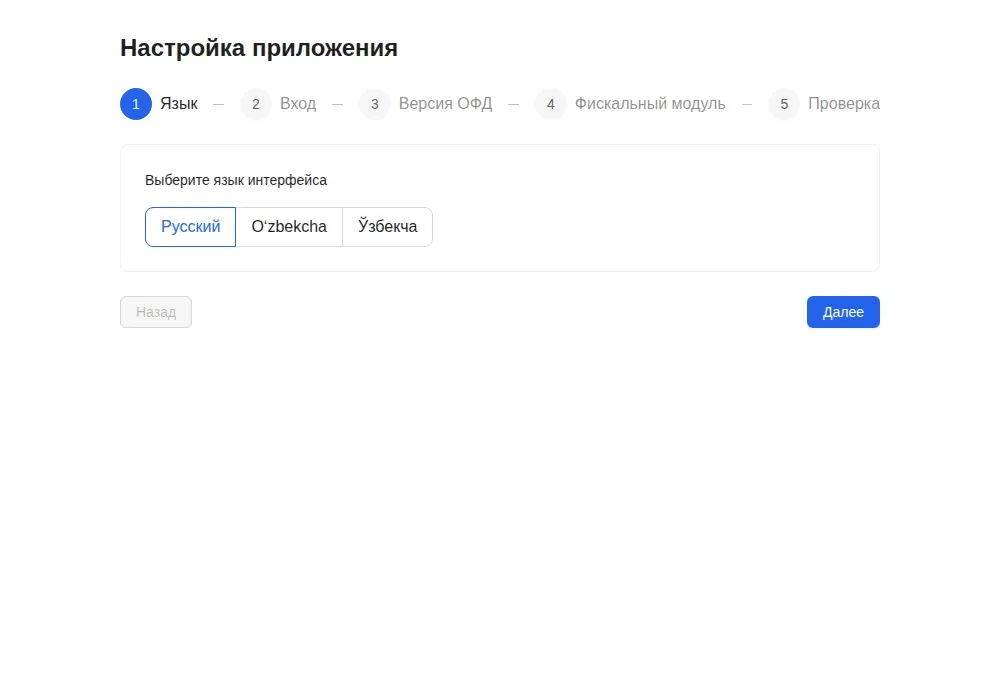This screenshot has height=680, width=1000.
Task: Click the Язык step label
Action: click(179, 103)
